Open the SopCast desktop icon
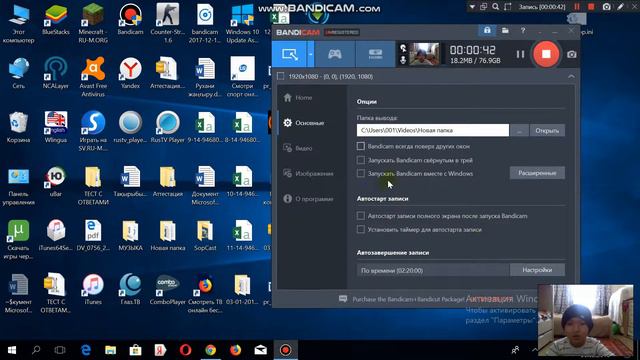This screenshot has width=640, height=360. (205, 235)
